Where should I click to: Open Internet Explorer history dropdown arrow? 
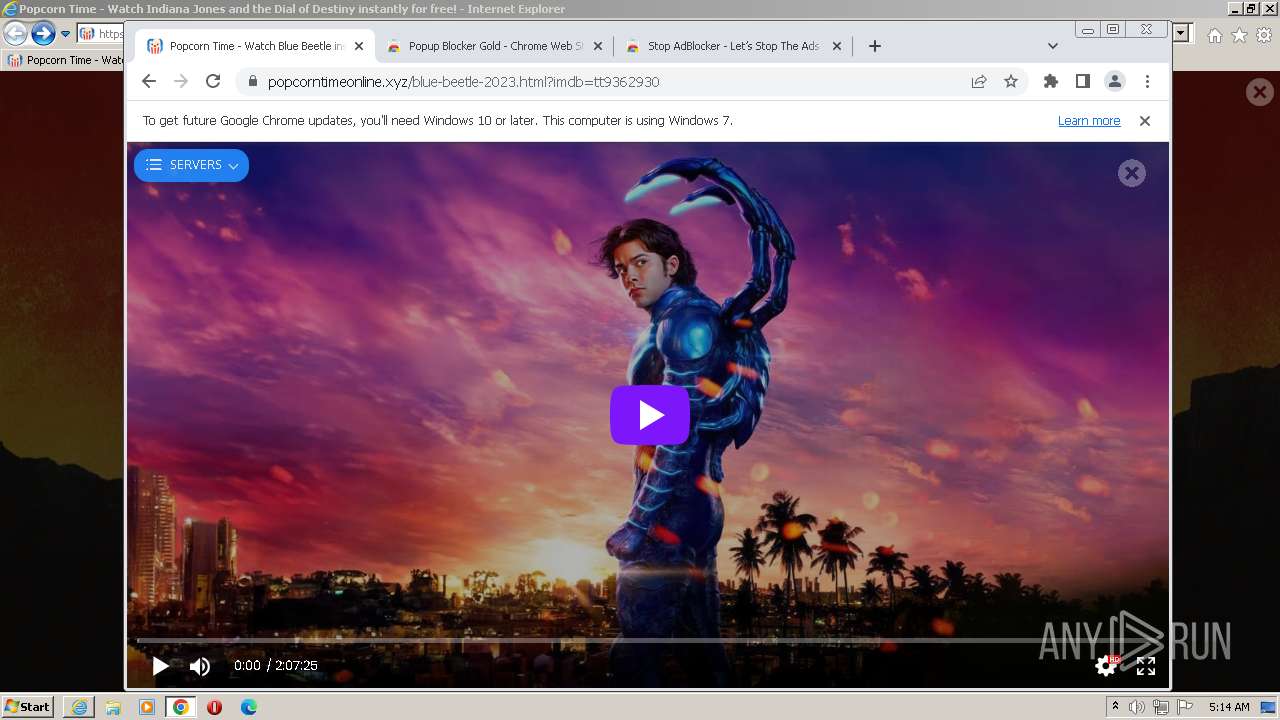[65, 34]
